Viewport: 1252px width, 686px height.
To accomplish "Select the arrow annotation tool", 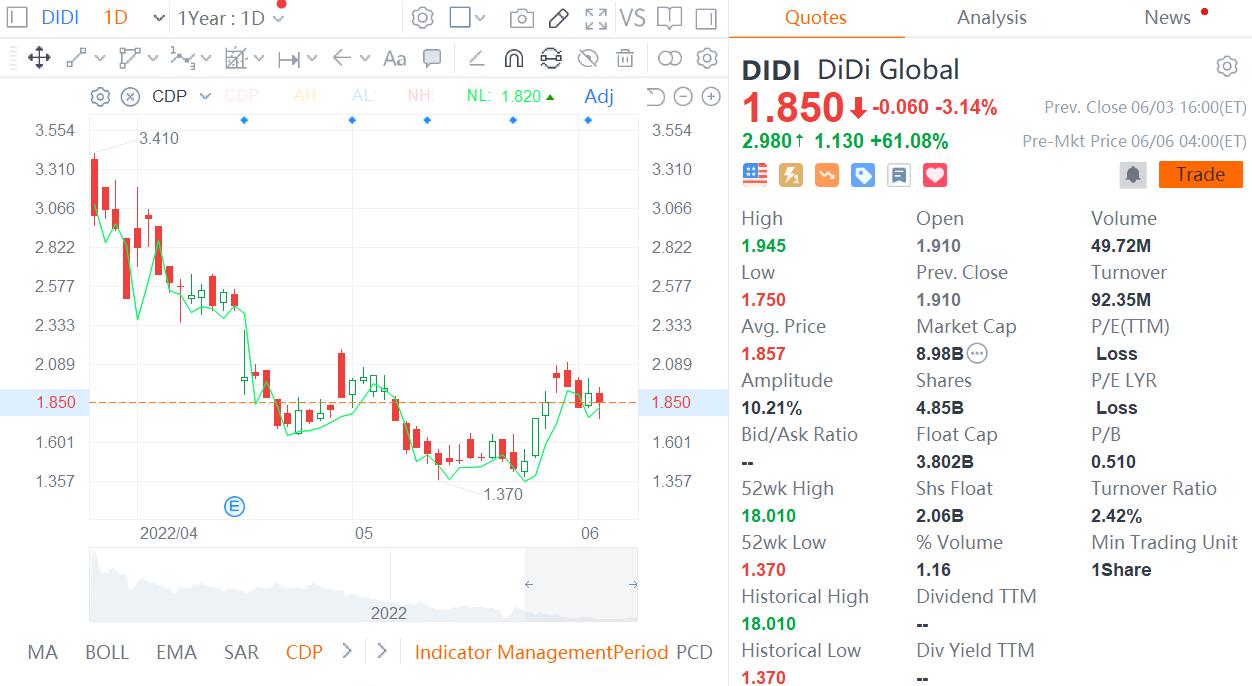I will 342,58.
